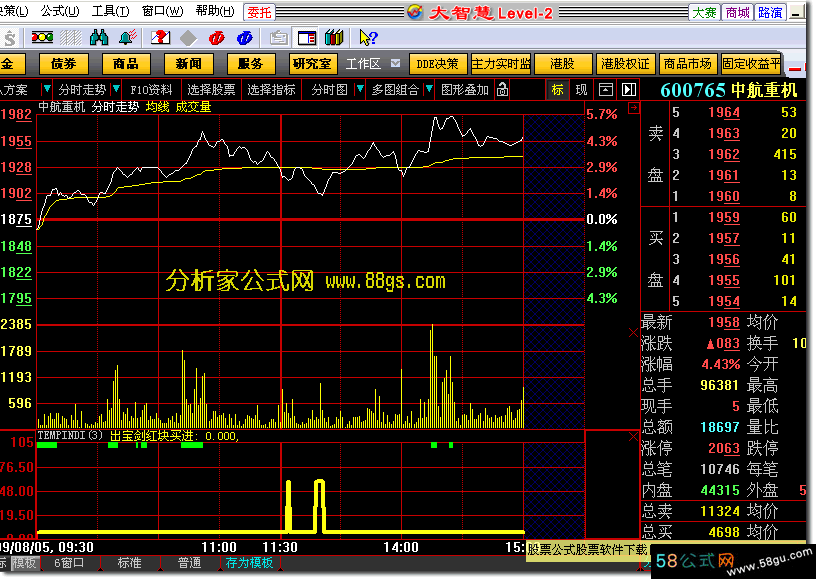Click the stock title 600765 中航重机

(729, 90)
